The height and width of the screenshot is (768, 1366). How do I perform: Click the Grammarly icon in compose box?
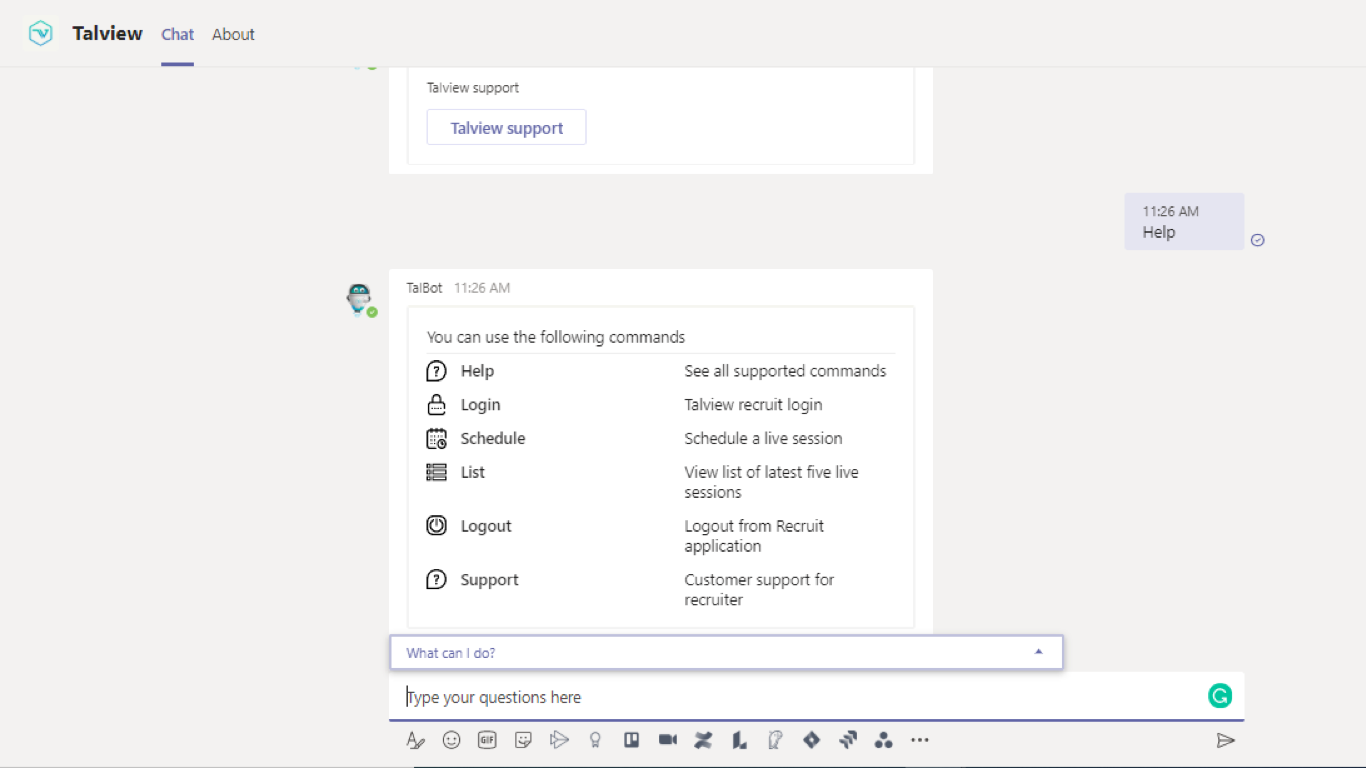point(1220,696)
